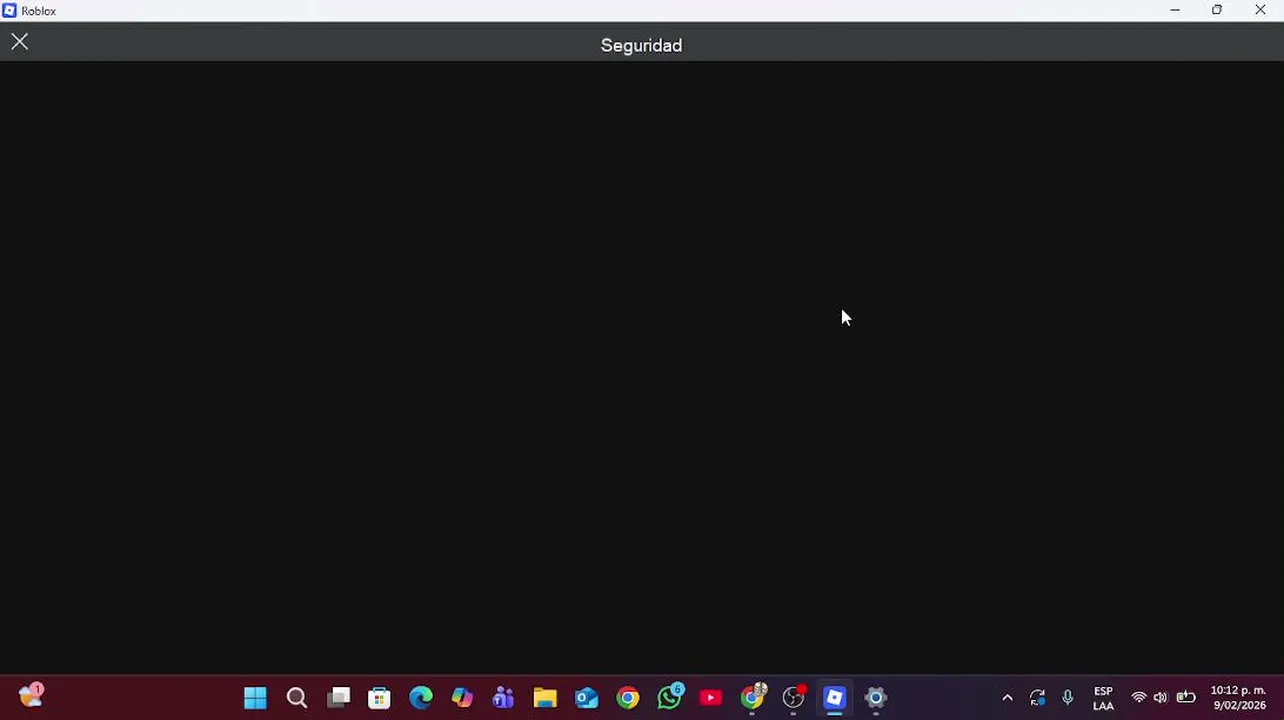The width and height of the screenshot is (1284, 720).
Task: Open the OBS Studio recording icon
Action: [x=794, y=697]
